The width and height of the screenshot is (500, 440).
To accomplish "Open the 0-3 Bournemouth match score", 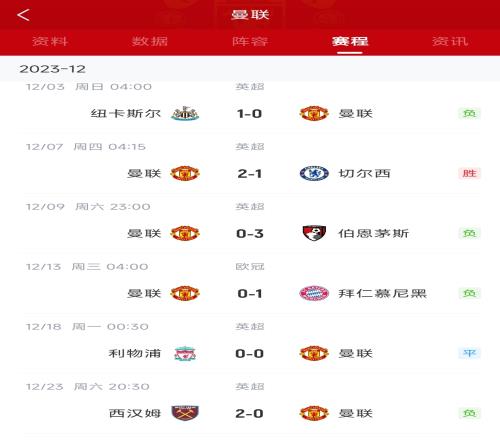I will [x=250, y=234].
